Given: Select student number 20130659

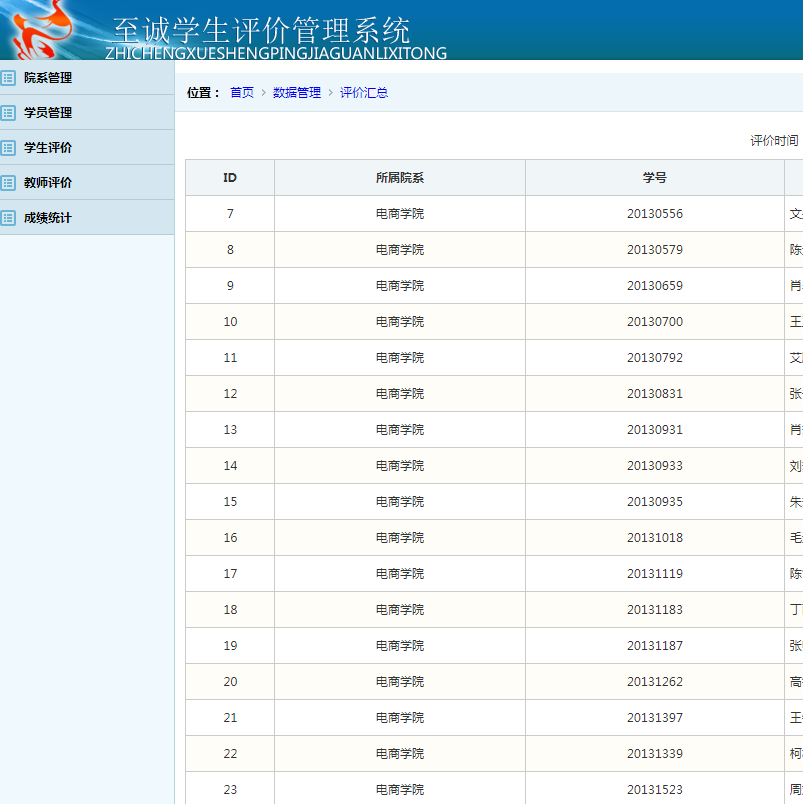Looking at the screenshot, I should (655, 286).
